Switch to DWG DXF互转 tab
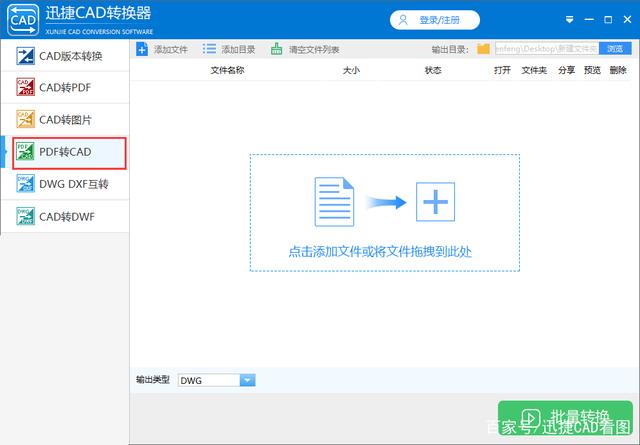Screen dimensions: 640x445 pyautogui.click(x=65, y=184)
